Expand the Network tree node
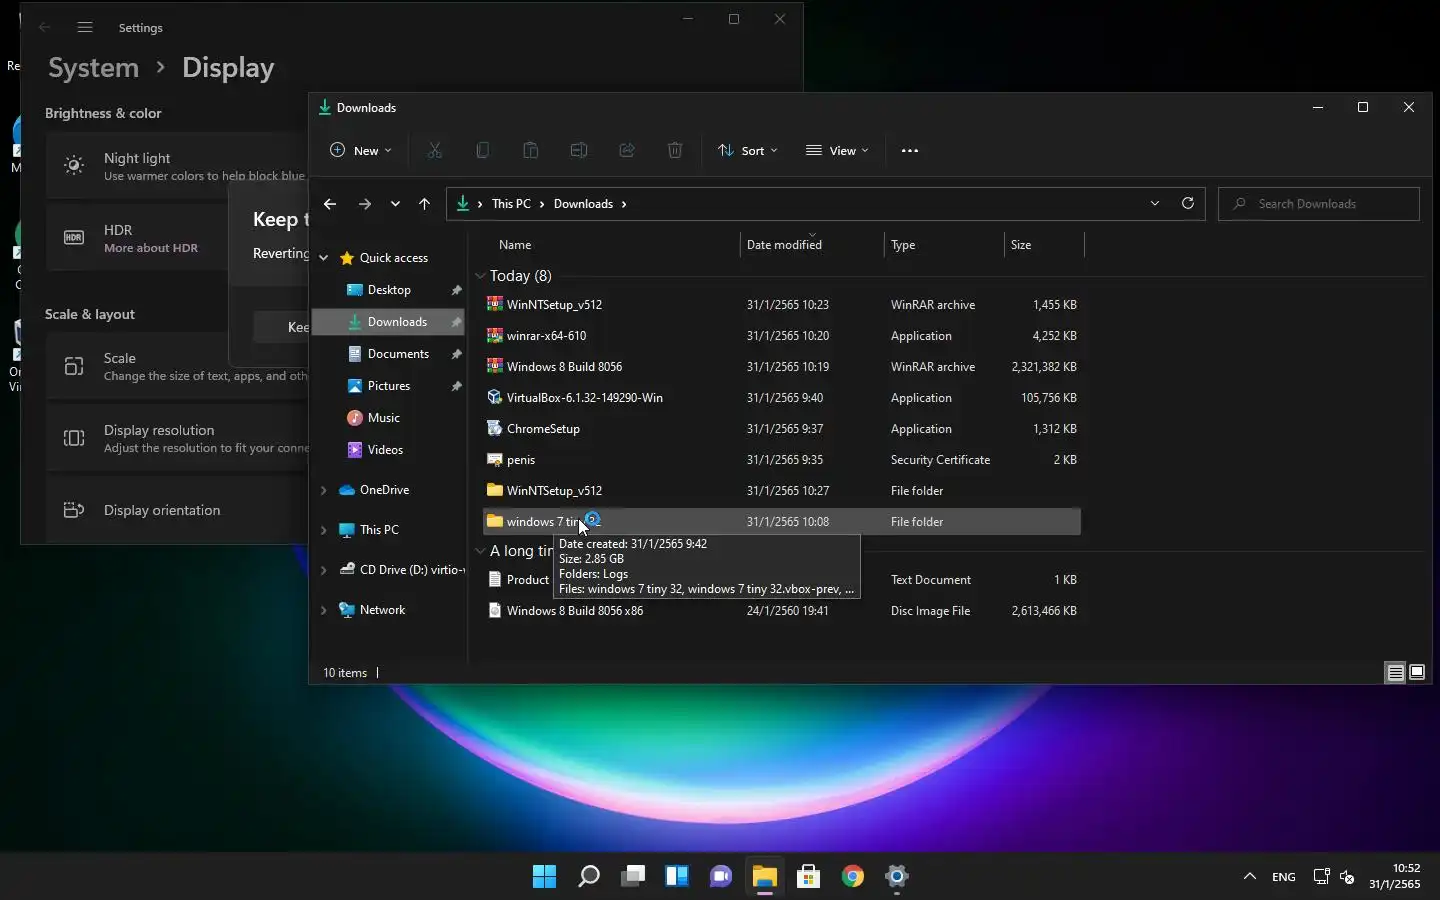Viewport: 1440px width, 900px height. (x=324, y=610)
